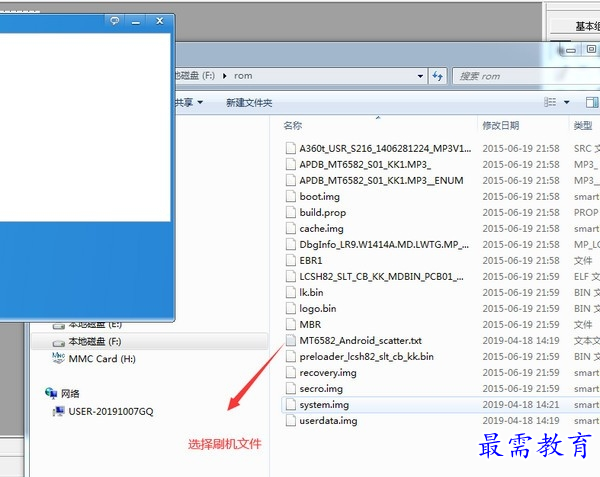Open the view options dropdown arrow
The width and height of the screenshot is (600, 477).
(x=567, y=102)
